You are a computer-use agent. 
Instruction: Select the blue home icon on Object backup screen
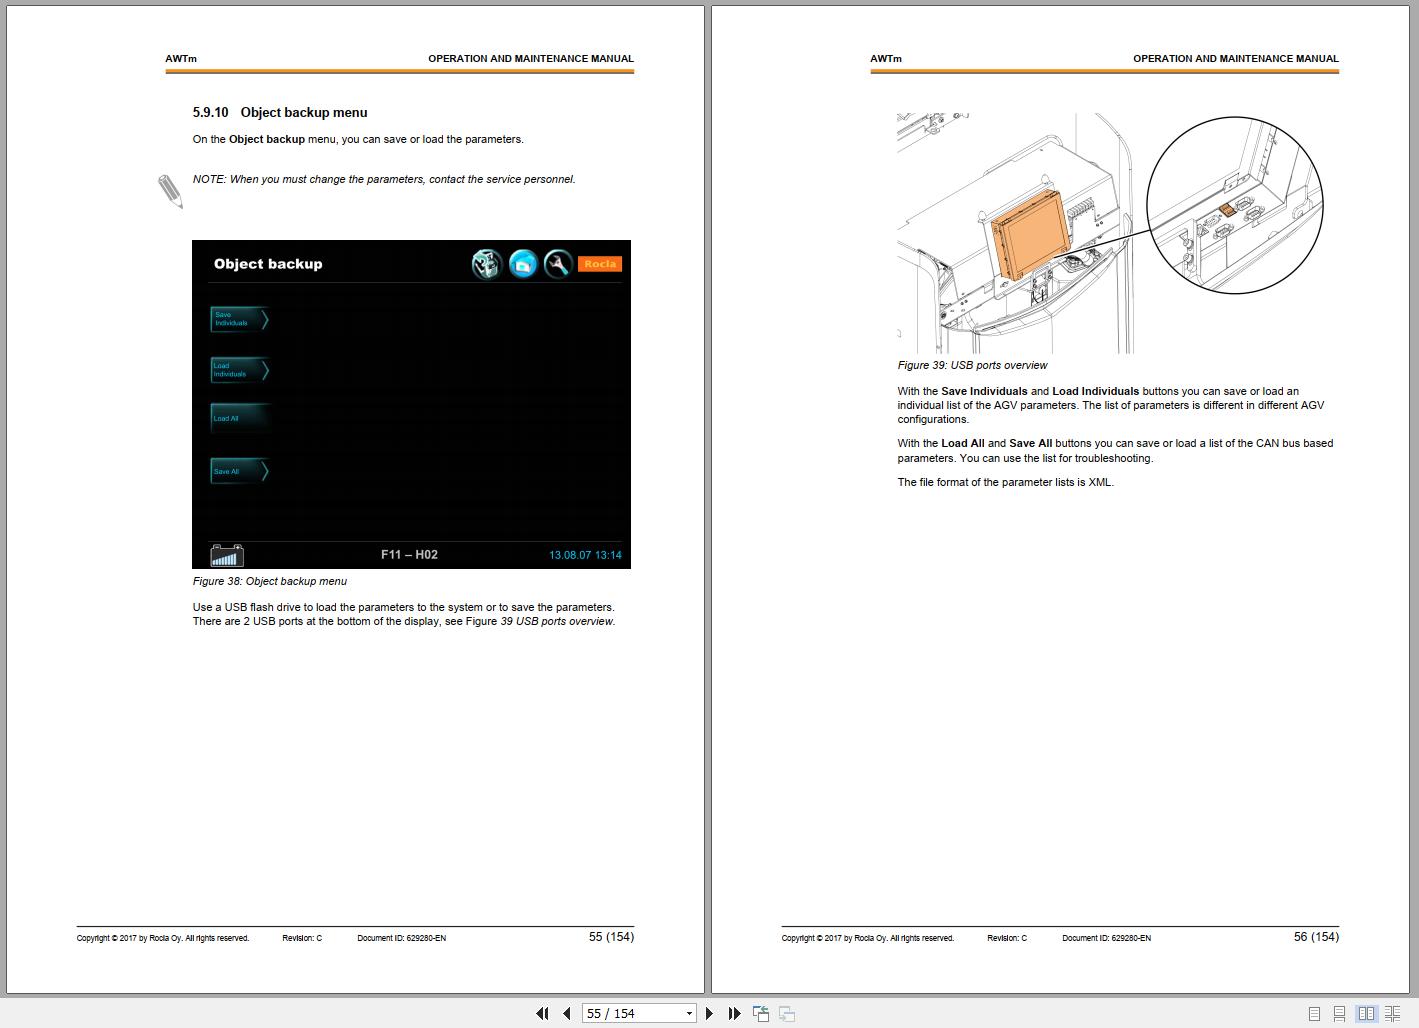pyautogui.click(x=523, y=263)
